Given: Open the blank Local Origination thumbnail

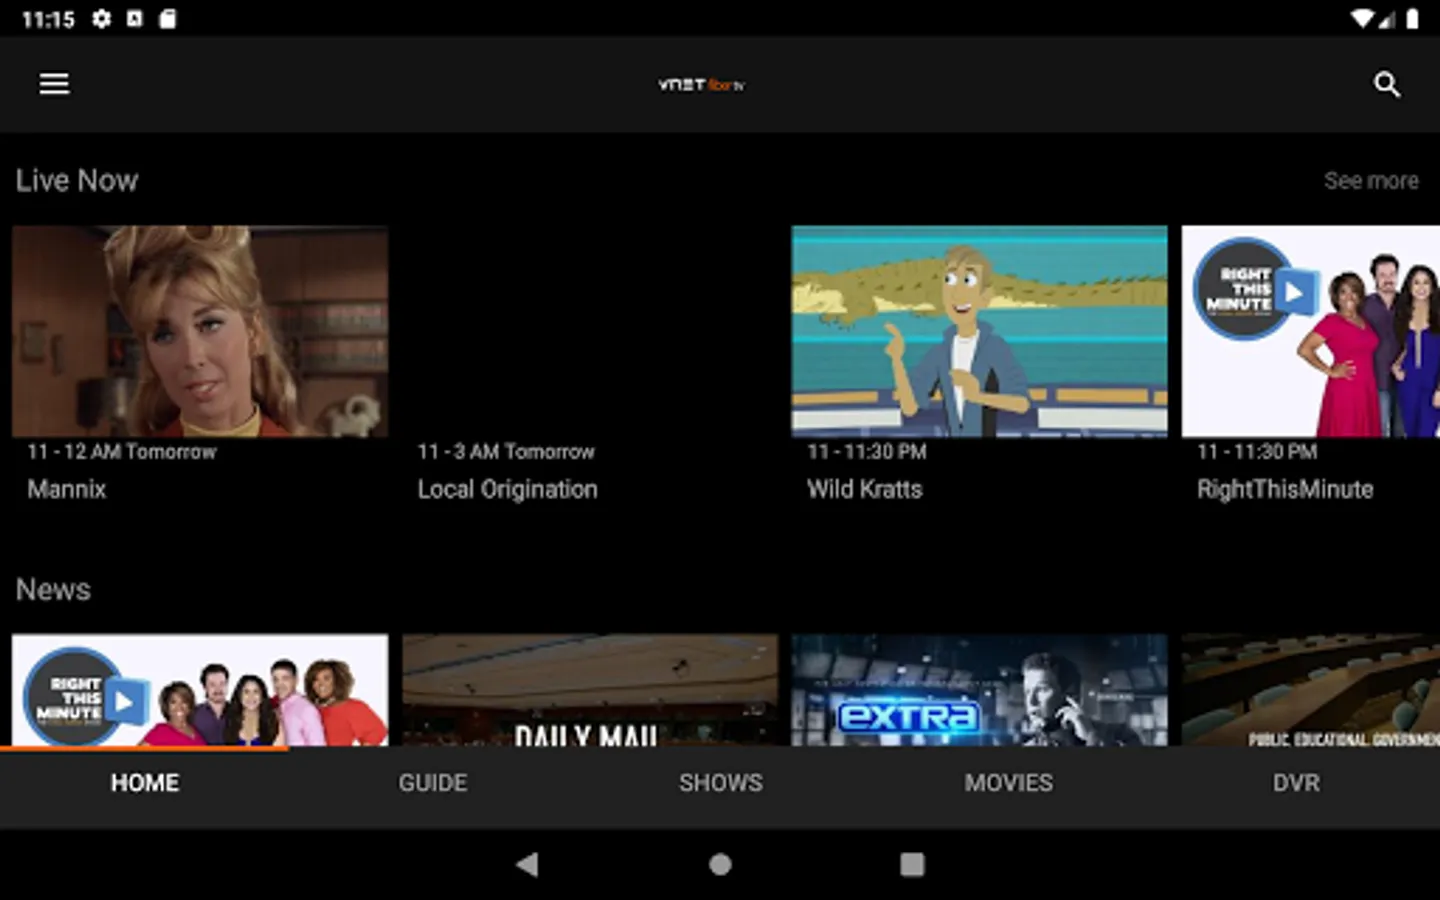Looking at the screenshot, I should tap(590, 331).
